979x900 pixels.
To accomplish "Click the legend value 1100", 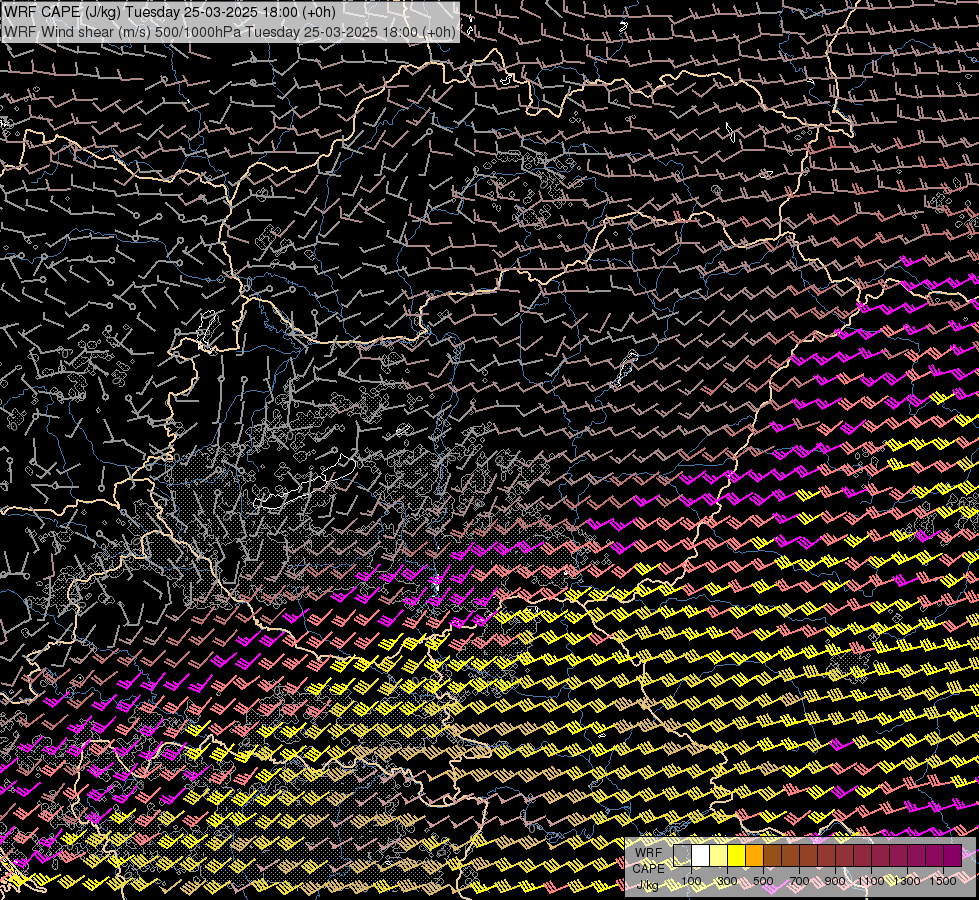I will (x=871, y=881).
